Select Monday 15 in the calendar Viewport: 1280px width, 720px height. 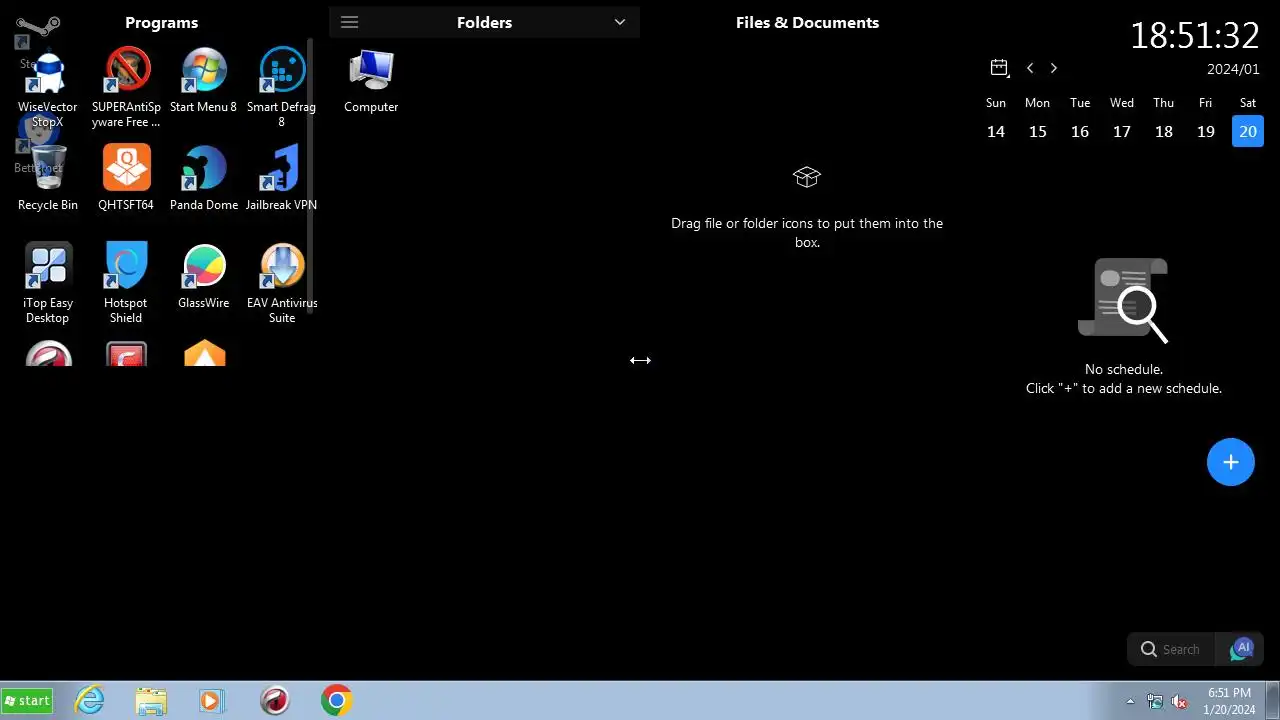(1038, 131)
